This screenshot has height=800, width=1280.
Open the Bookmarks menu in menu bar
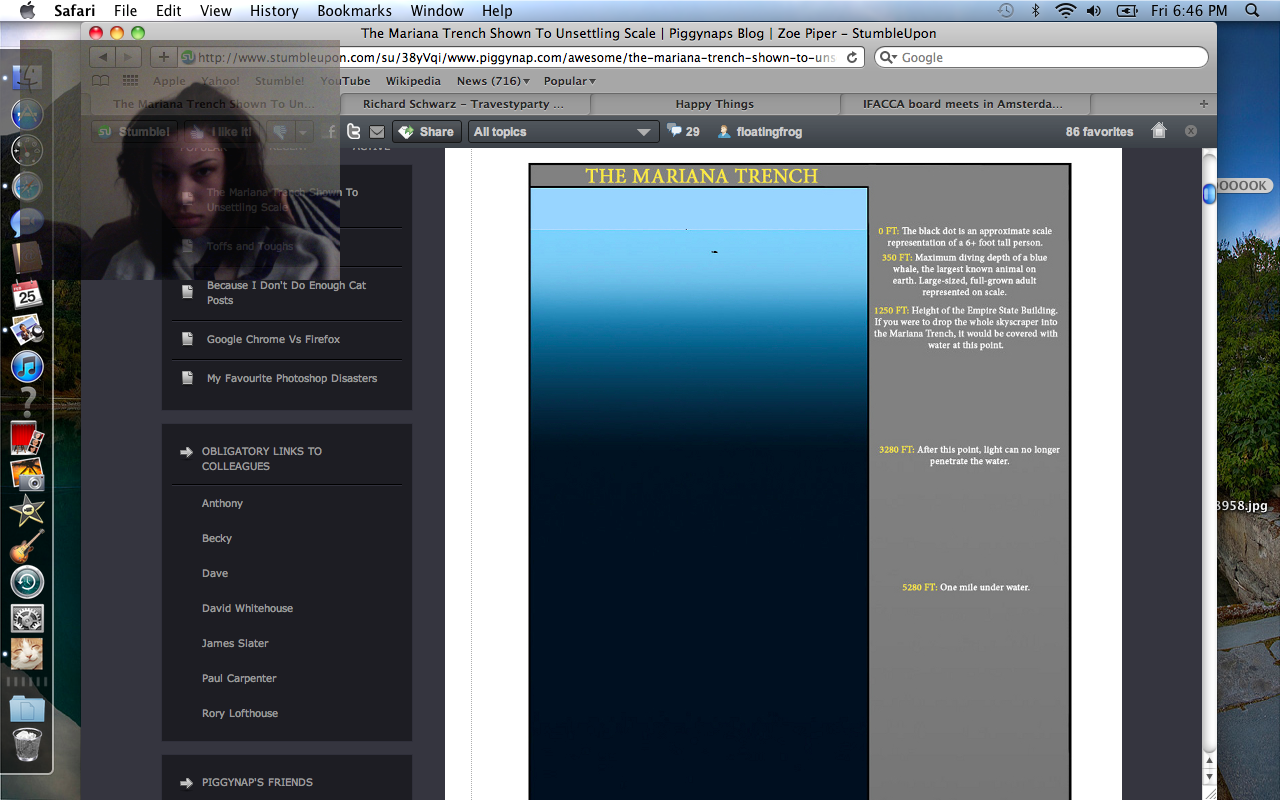pyautogui.click(x=349, y=11)
